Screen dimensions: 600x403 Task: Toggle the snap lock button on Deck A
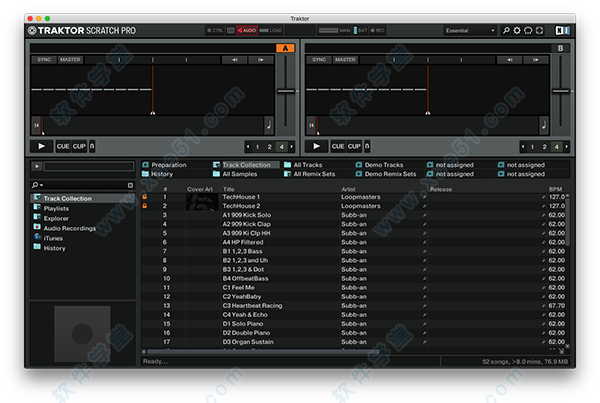92,146
